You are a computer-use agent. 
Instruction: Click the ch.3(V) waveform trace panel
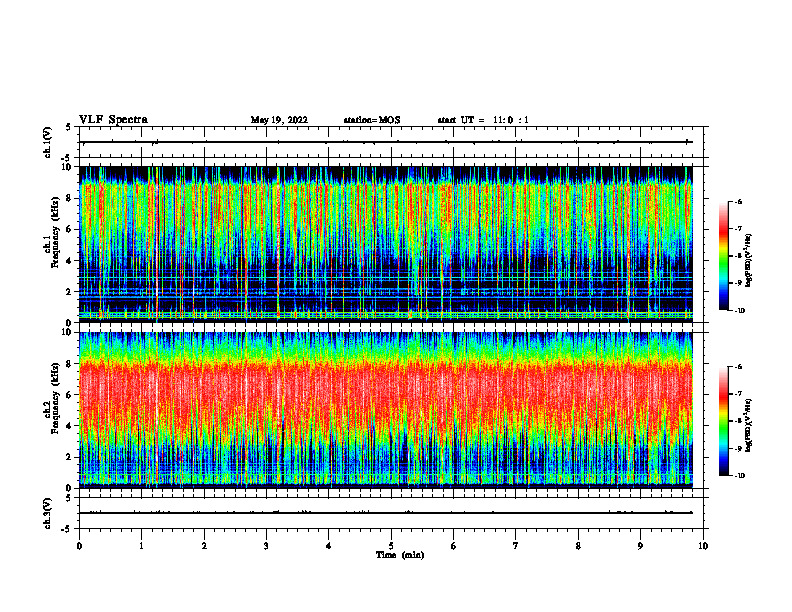(x=391, y=513)
